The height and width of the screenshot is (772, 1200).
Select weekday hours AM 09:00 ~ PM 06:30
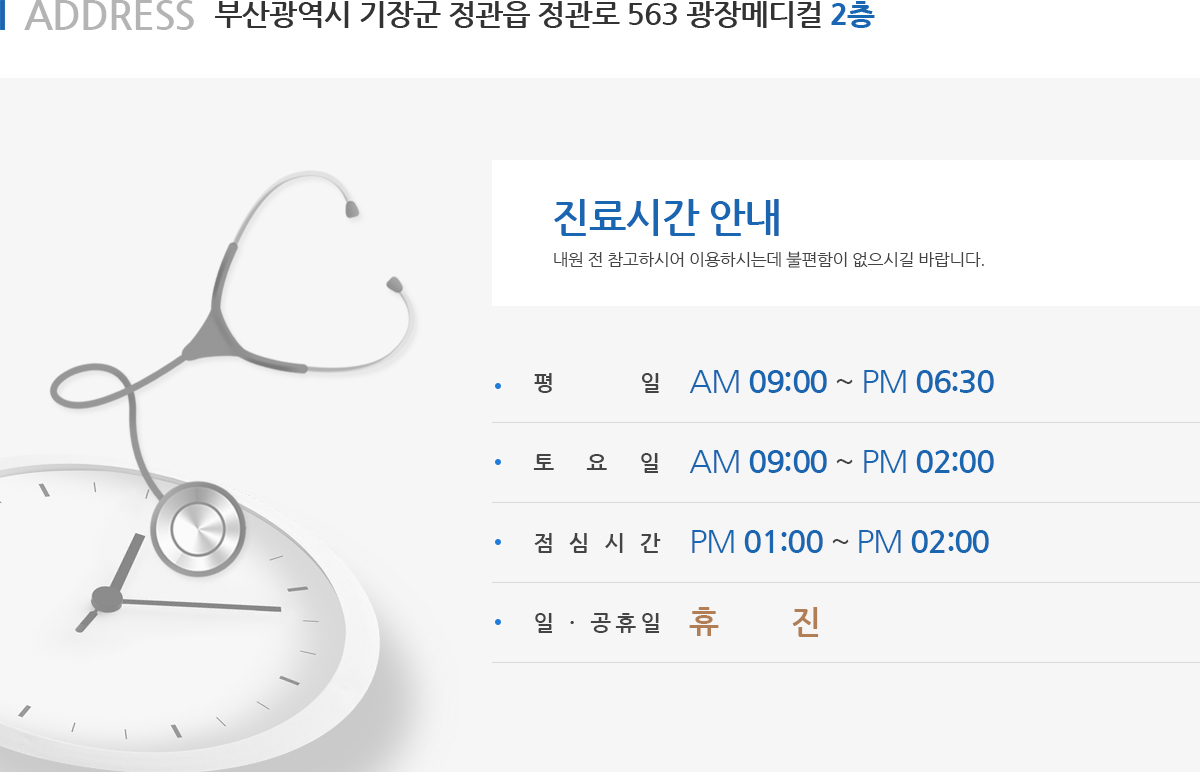(842, 382)
